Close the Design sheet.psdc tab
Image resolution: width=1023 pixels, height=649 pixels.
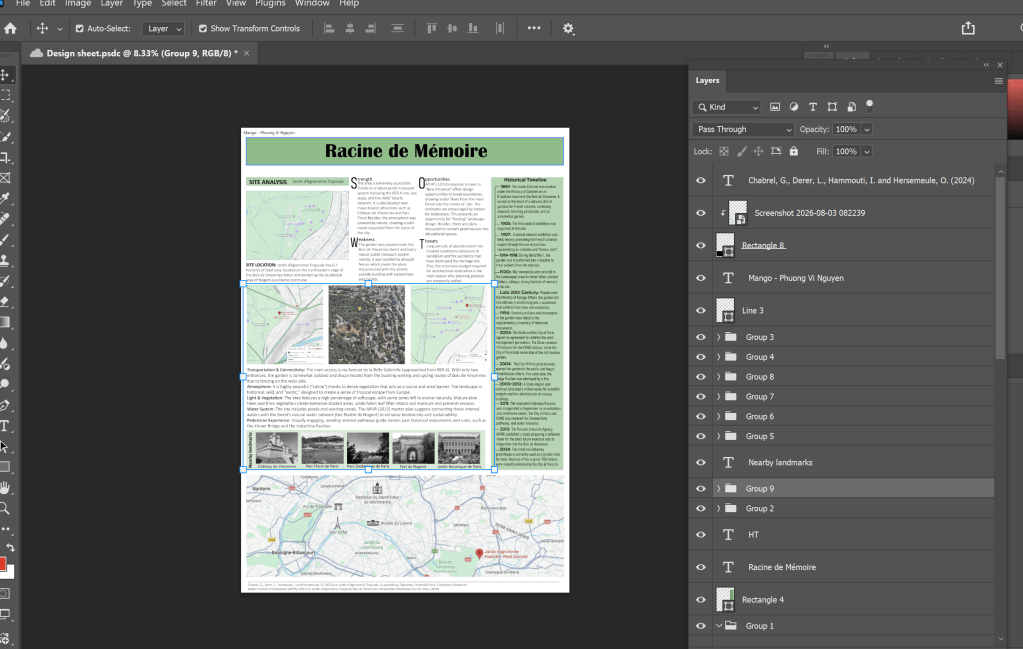click(x=247, y=53)
